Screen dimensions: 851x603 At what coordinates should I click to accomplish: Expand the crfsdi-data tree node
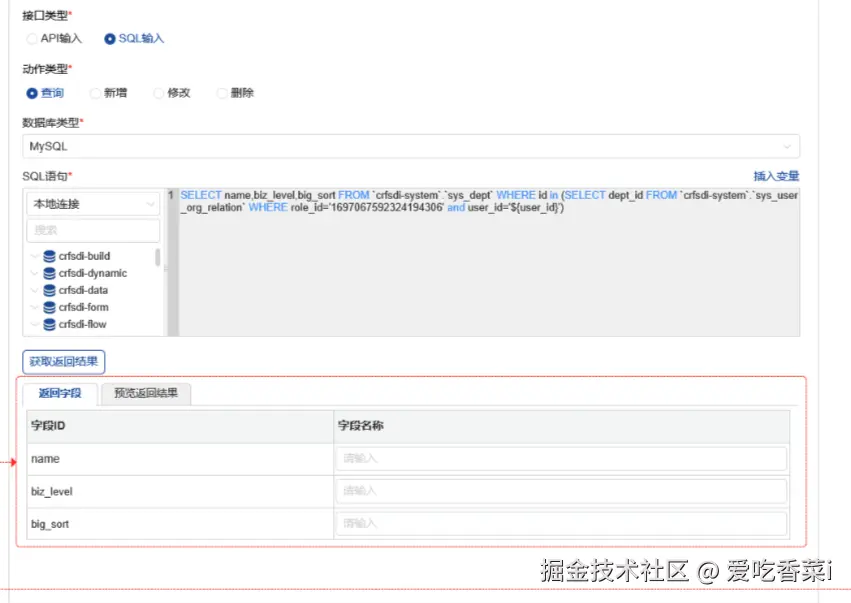pos(35,290)
